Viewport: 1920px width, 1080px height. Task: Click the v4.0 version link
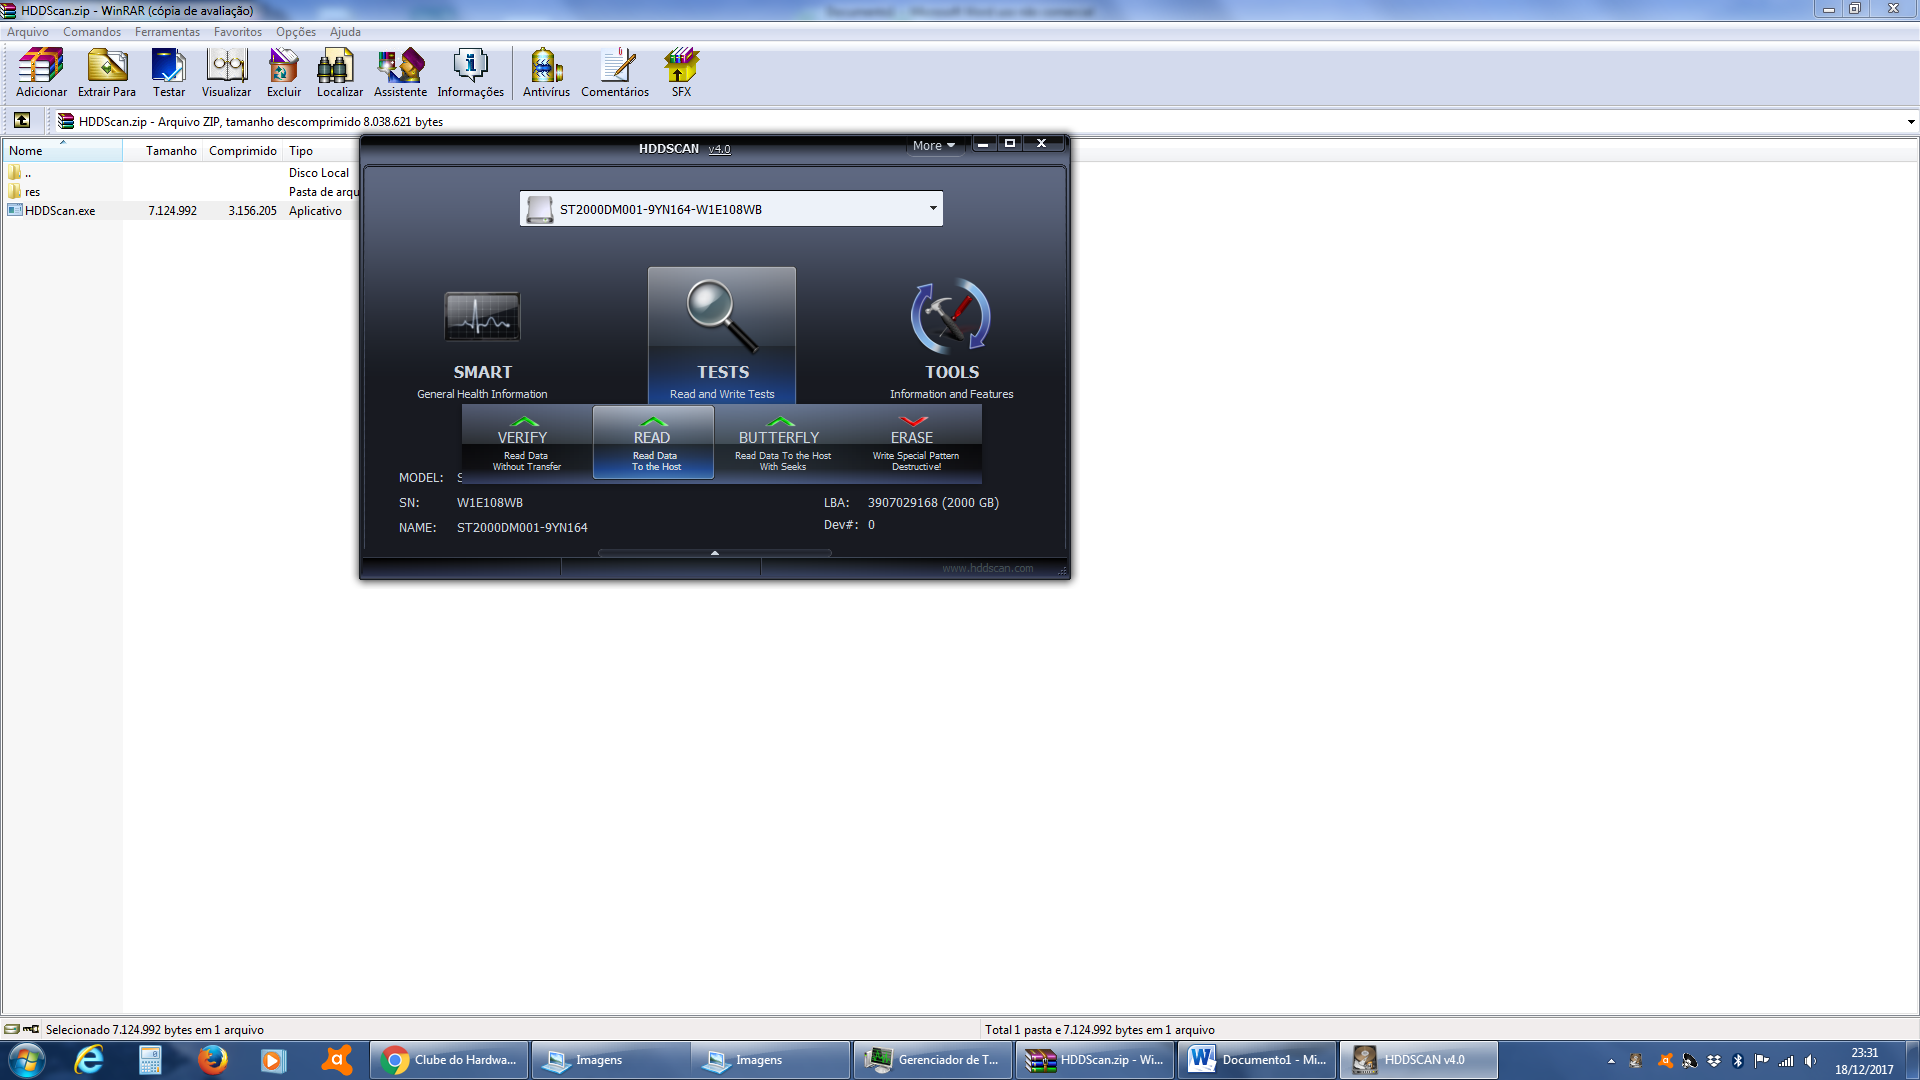tap(719, 149)
